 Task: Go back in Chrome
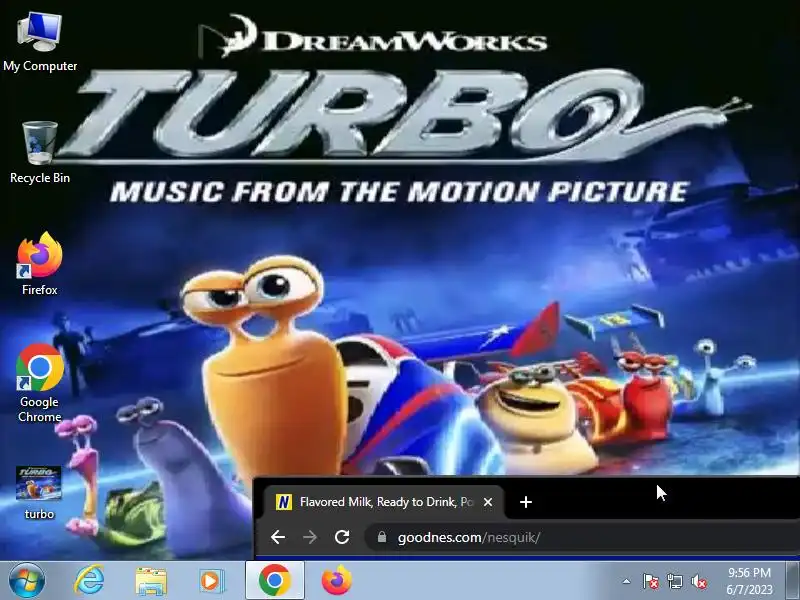[x=278, y=537]
